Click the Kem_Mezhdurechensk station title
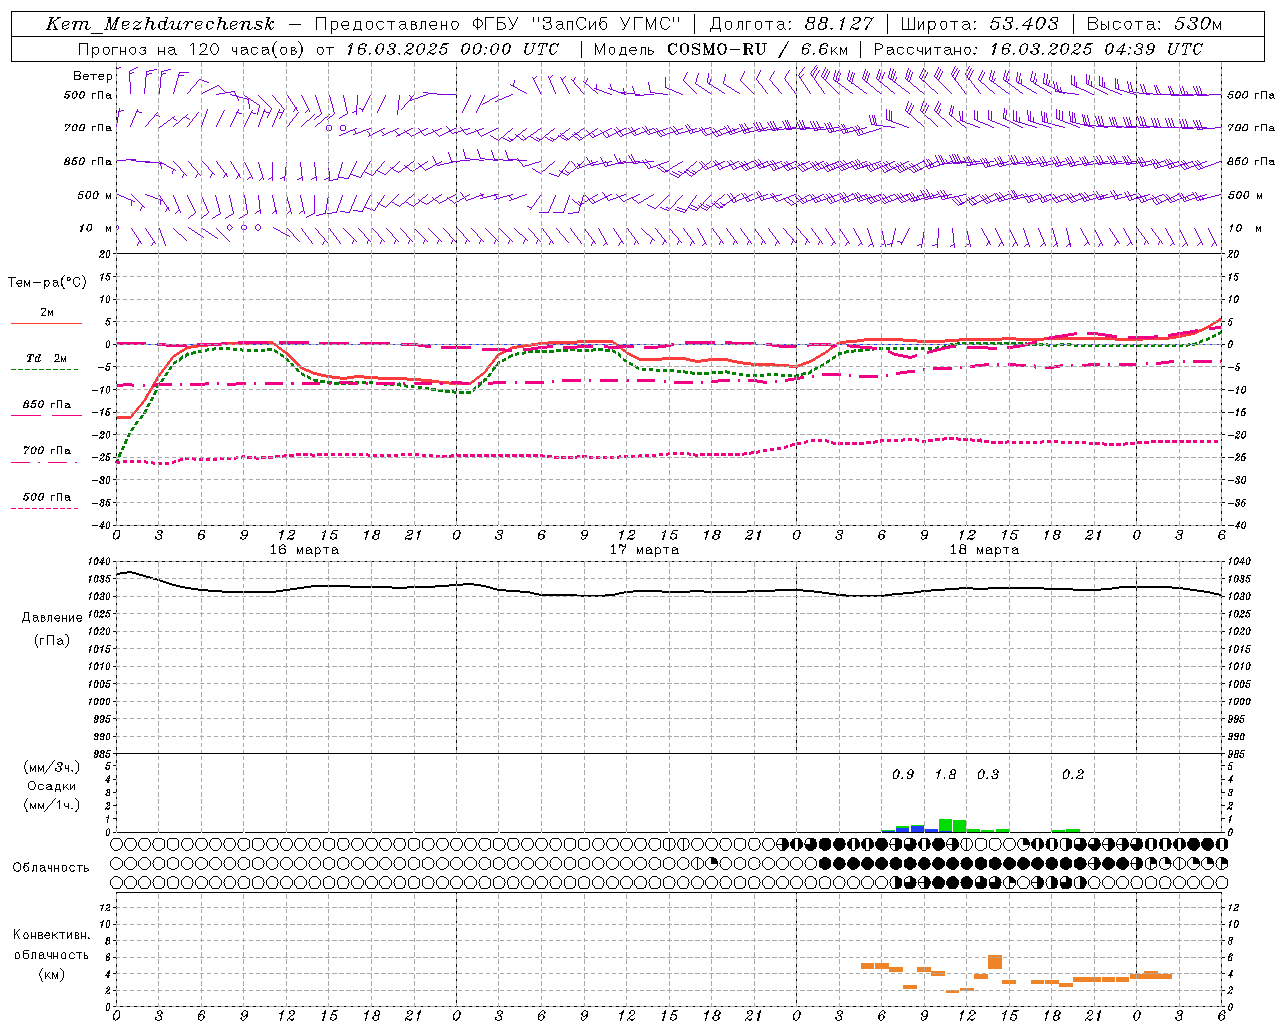Viewport: 1280px width, 1024px height. pyautogui.click(x=160, y=24)
